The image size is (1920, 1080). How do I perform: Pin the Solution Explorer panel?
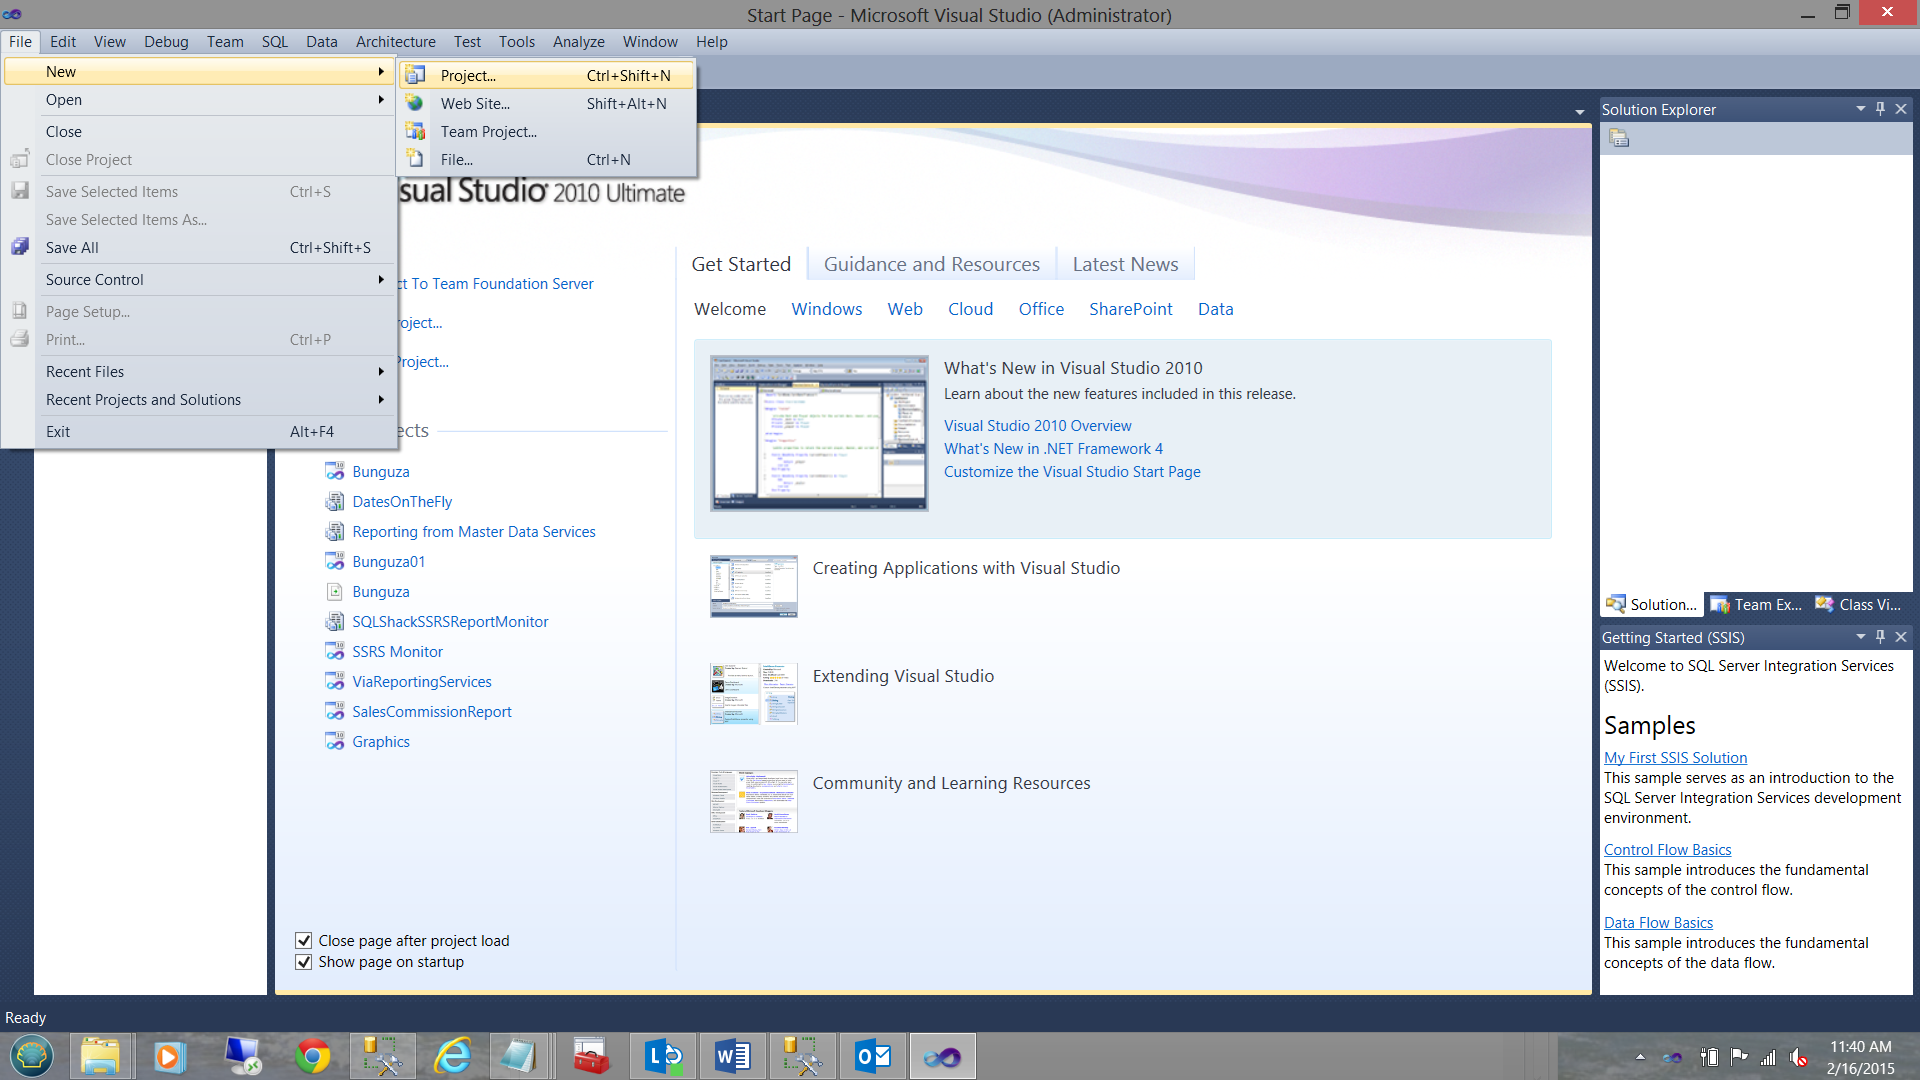pos(1880,109)
